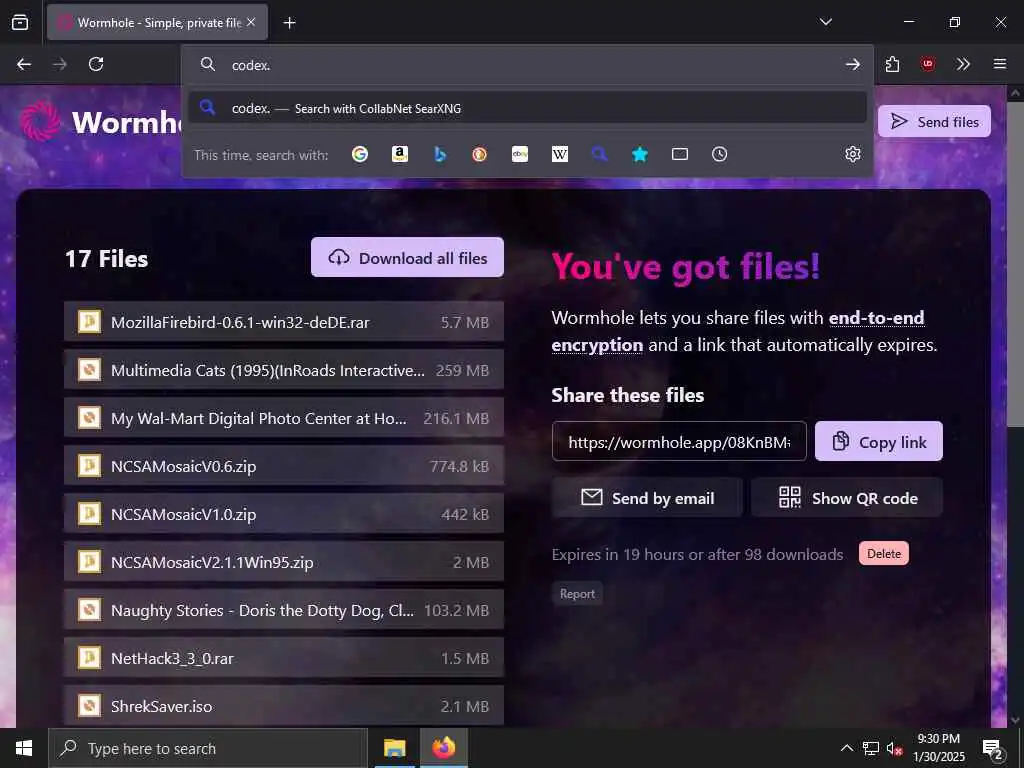Image resolution: width=1024 pixels, height=768 pixels.
Task: Search this time with DuckDuckGo
Action: coord(480,154)
